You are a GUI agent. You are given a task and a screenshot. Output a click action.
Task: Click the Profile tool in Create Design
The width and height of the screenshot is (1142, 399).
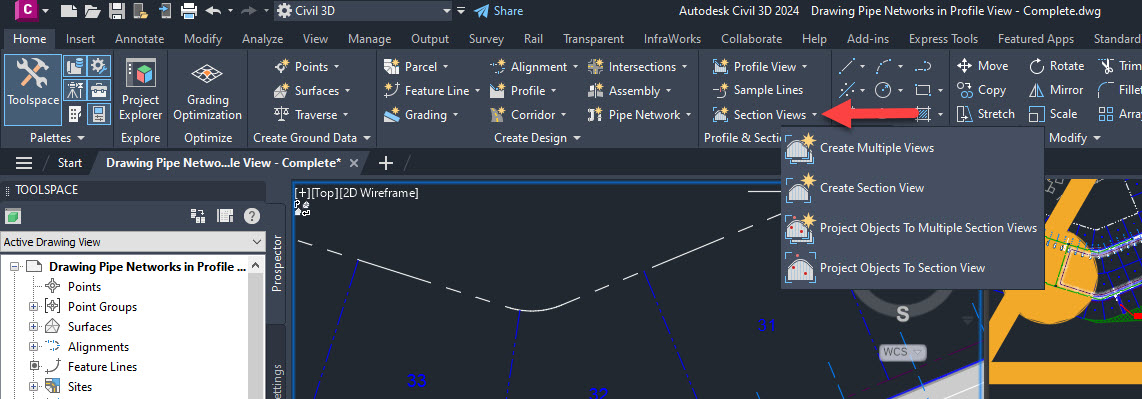coord(524,90)
